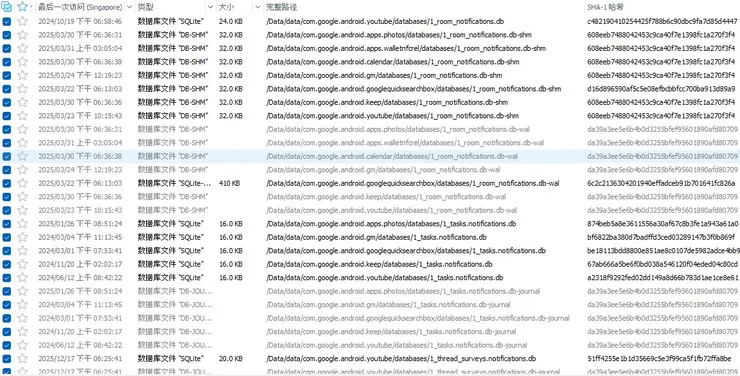Toggle the select-all checkbox in header

click(7, 7)
